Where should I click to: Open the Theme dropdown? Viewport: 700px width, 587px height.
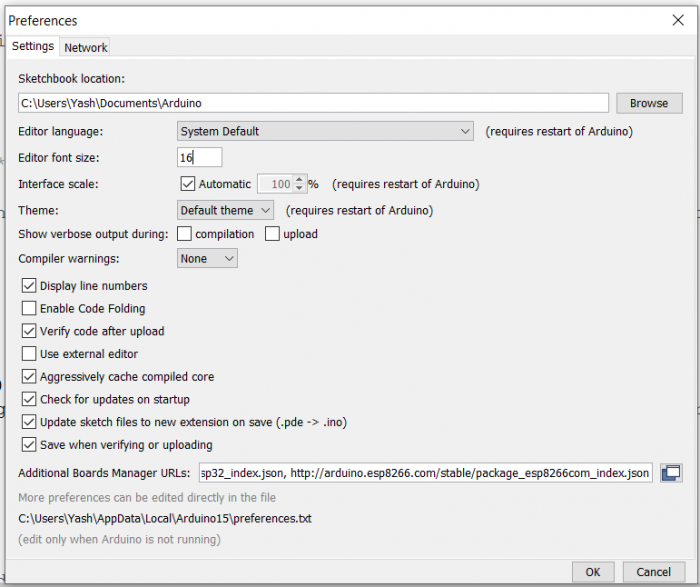coord(225,210)
